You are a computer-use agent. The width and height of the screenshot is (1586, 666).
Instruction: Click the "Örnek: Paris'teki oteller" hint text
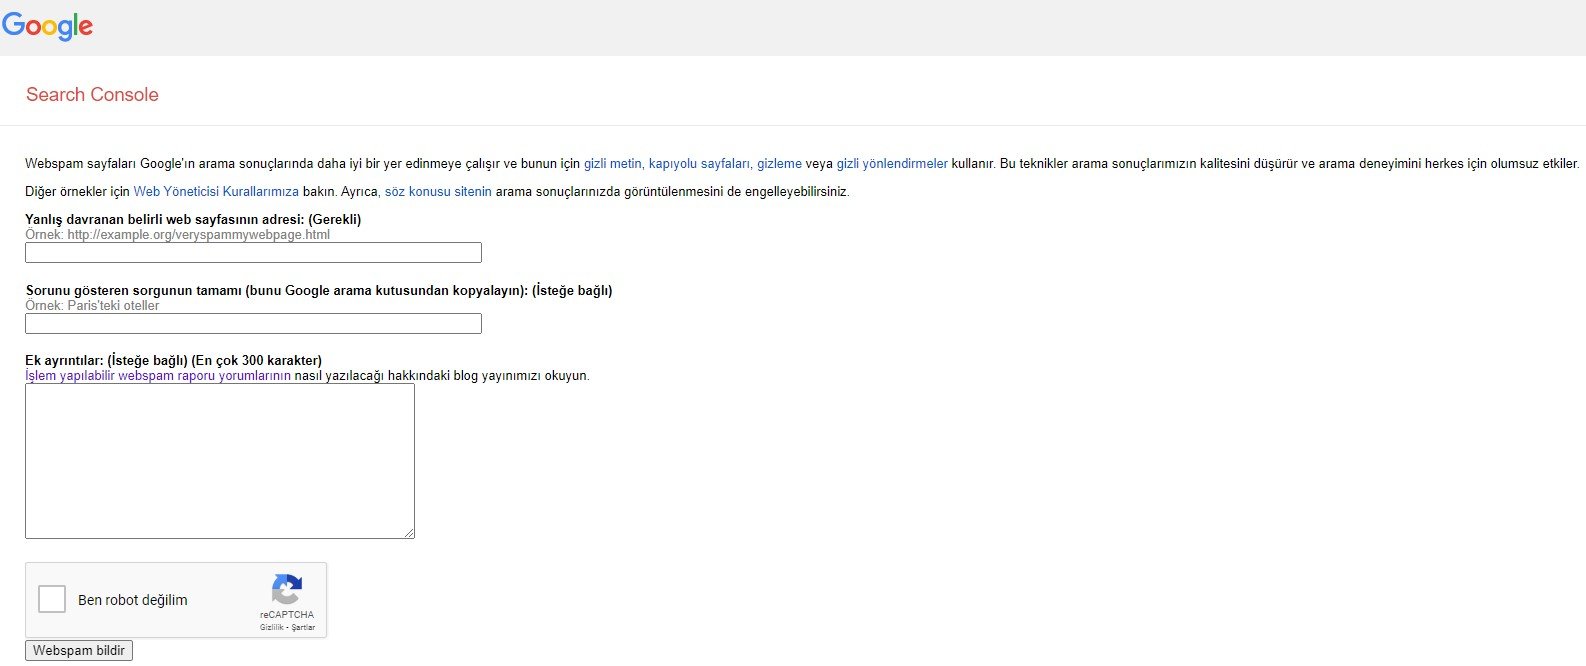coord(92,306)
